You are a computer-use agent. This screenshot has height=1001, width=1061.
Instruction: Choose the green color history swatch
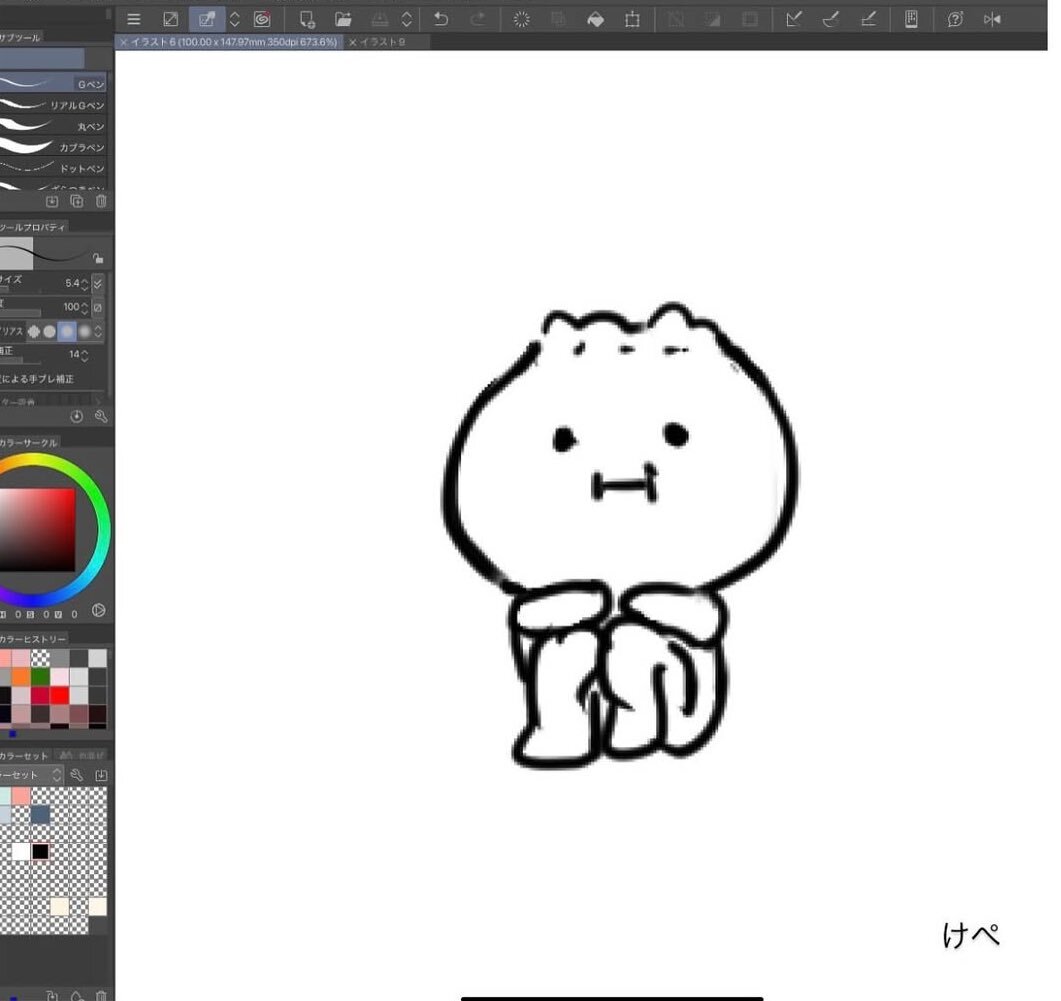[x=41, y=676]
